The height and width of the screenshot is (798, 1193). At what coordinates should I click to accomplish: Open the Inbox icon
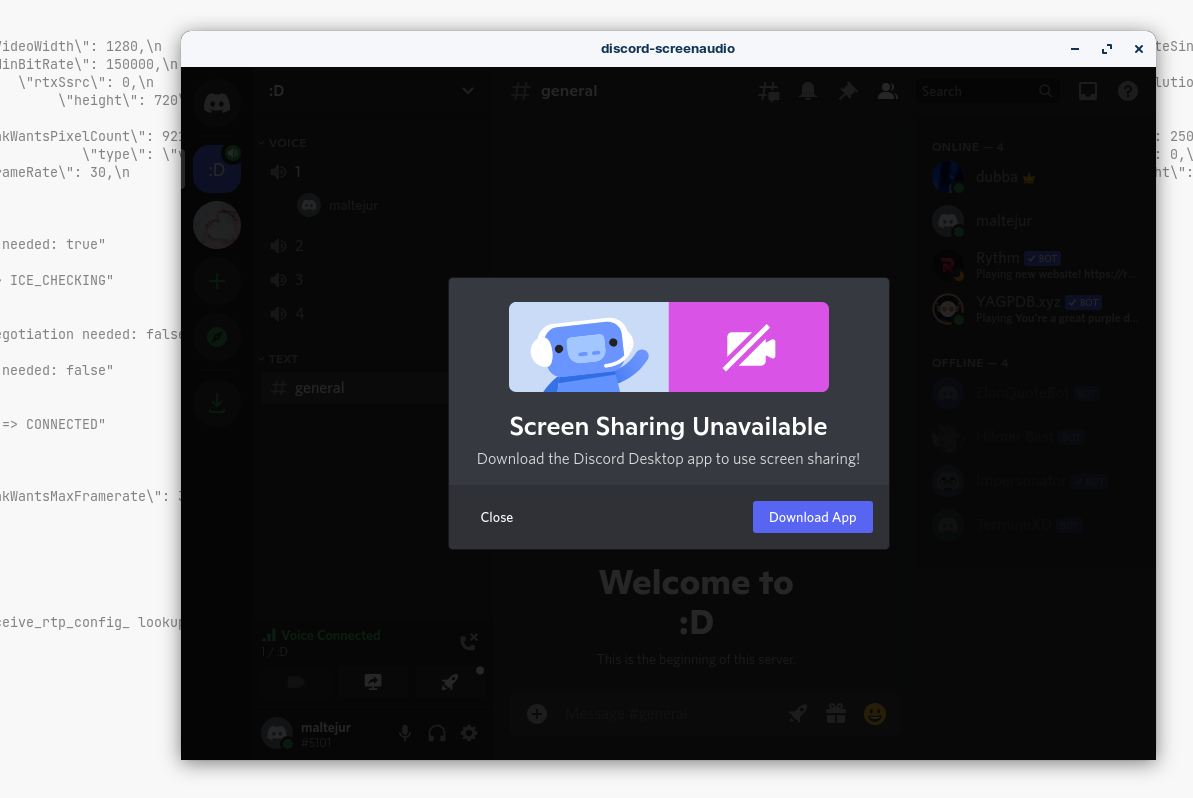coord(1088,91)
